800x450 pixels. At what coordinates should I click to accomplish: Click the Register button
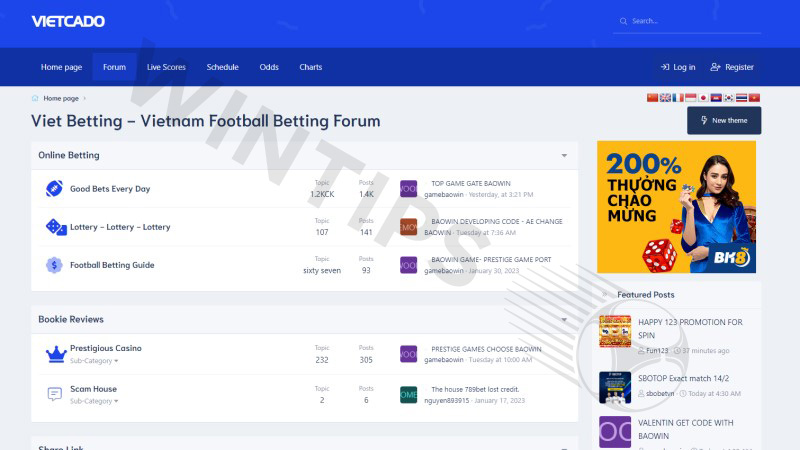coord(732,67)
